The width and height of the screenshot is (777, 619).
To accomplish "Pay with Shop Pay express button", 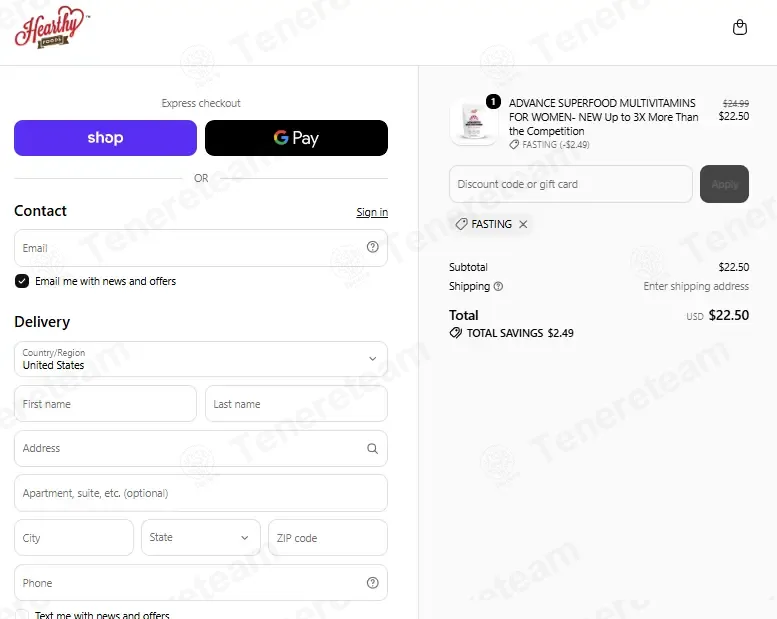I will tap(105, 138).
